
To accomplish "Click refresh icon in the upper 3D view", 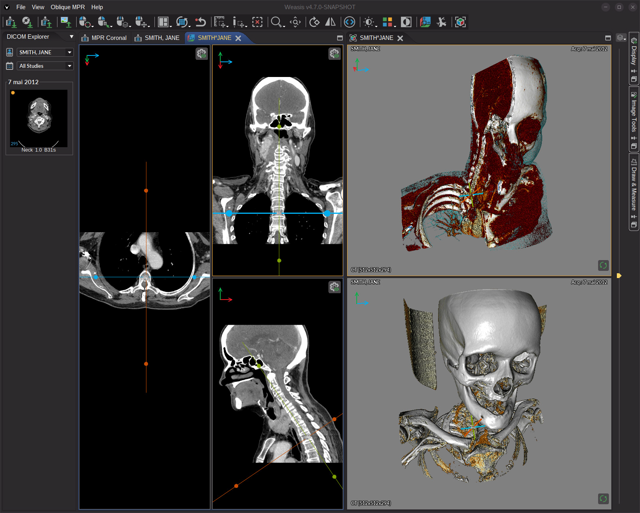I will tap(603, 265).
